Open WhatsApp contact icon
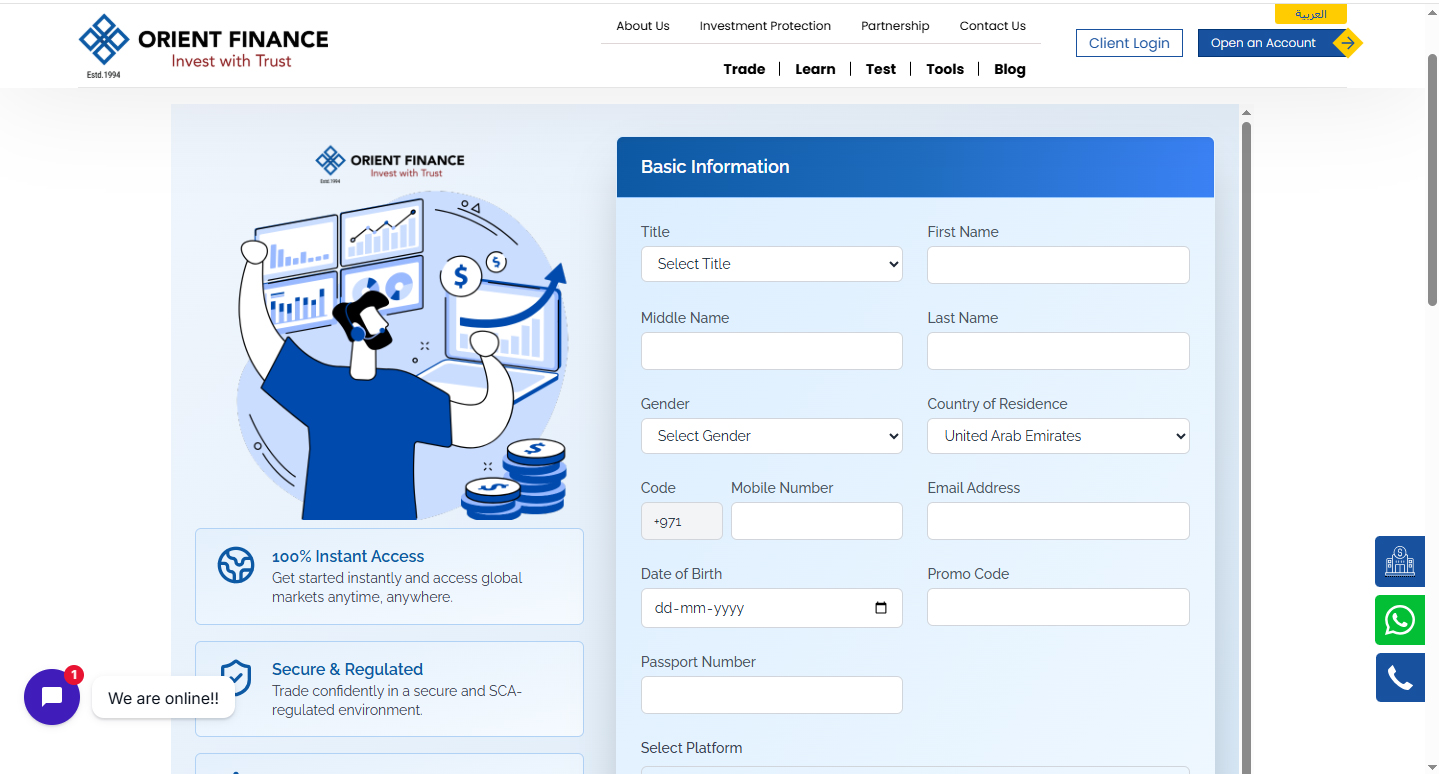 tap(1400, 620)
